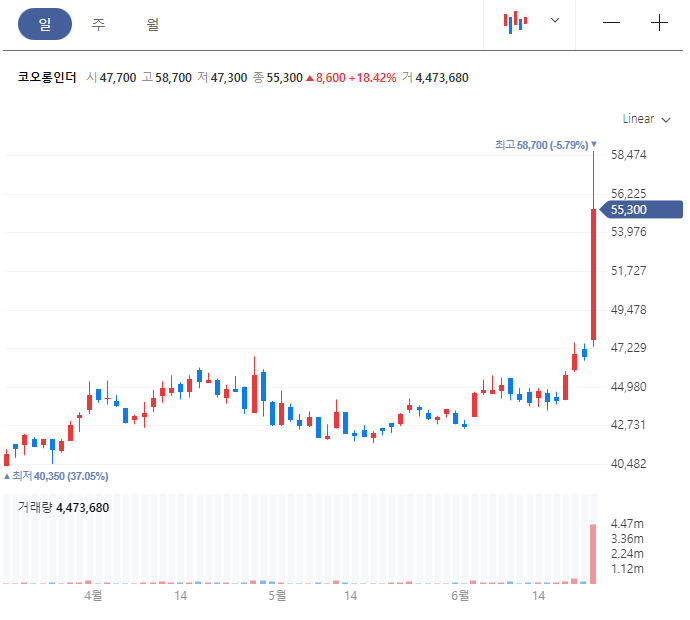Expand the chart type dropdown chevron

[x=555, y=20]
